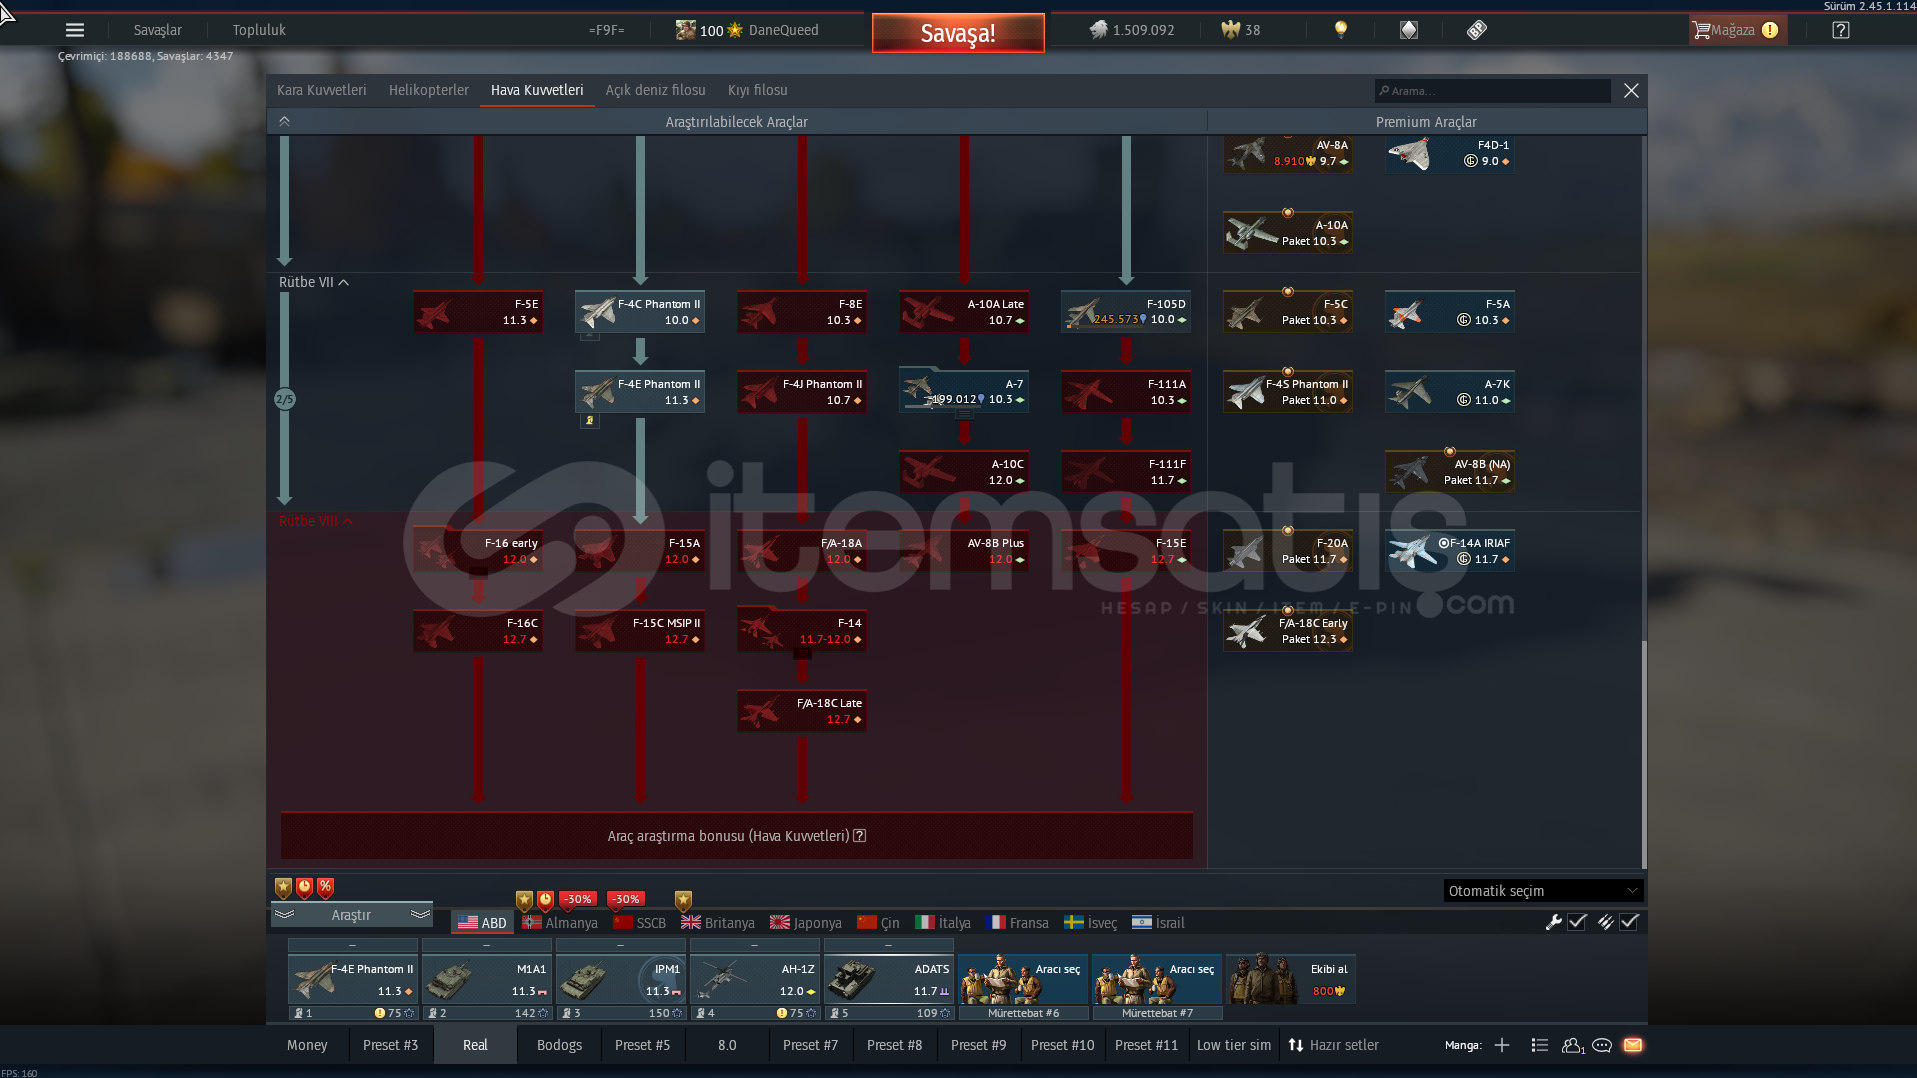Open the Battle Pass BP ticket icon
The width and height of the screenshot is (1917, 1078).
(x=1477, y=30)
